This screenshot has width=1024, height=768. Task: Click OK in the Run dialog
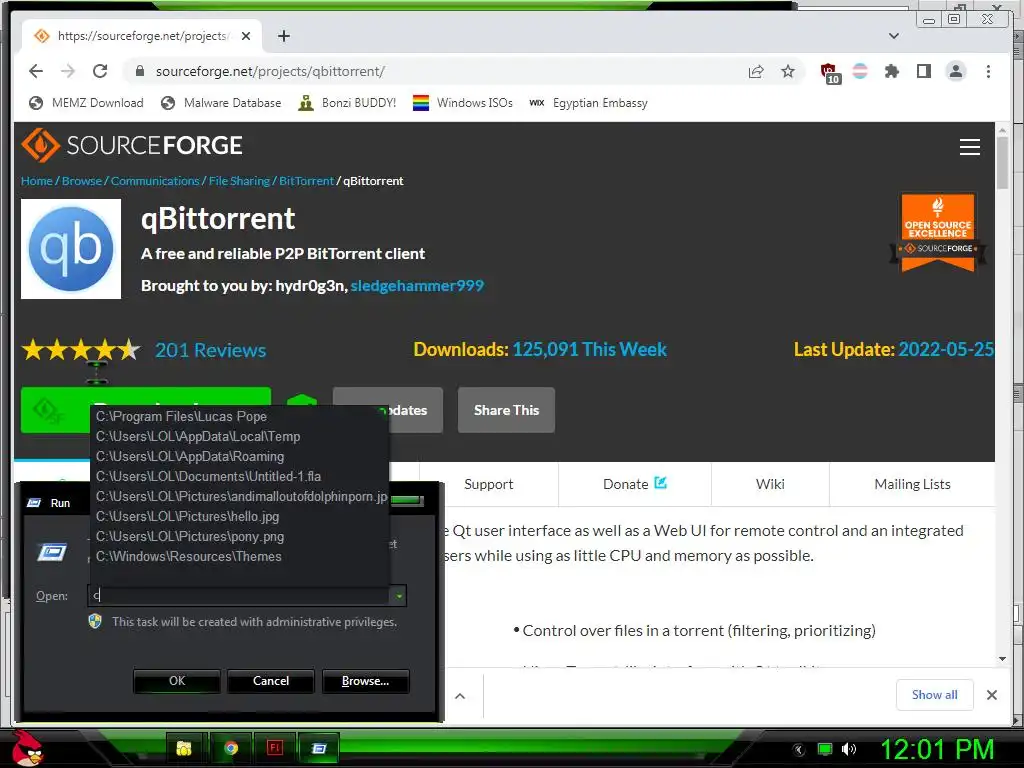pyautogui.click(x=177, y=681)
